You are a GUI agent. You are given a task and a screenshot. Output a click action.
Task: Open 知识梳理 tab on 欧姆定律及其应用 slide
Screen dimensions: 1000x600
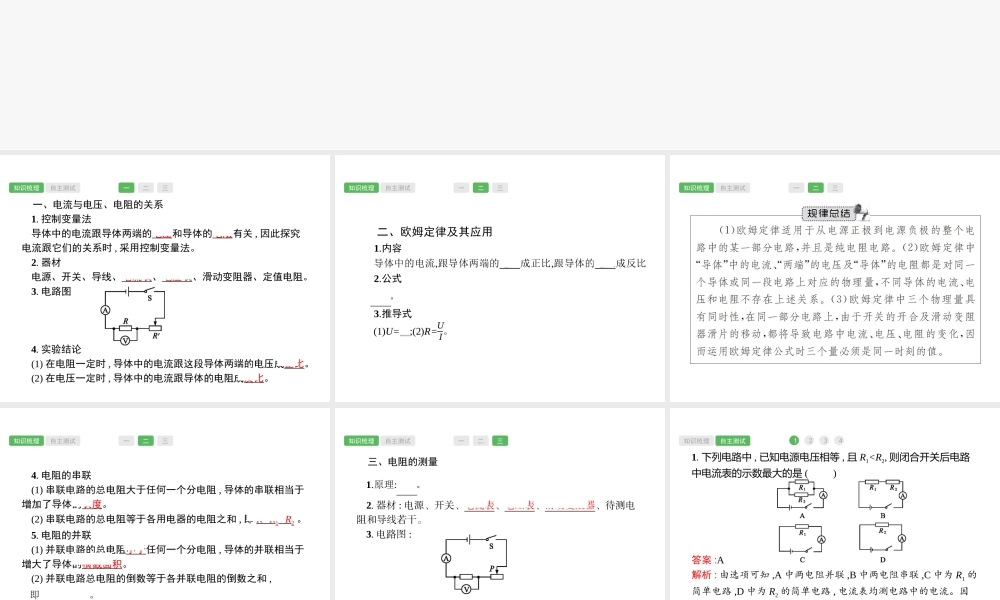point(361,188)
